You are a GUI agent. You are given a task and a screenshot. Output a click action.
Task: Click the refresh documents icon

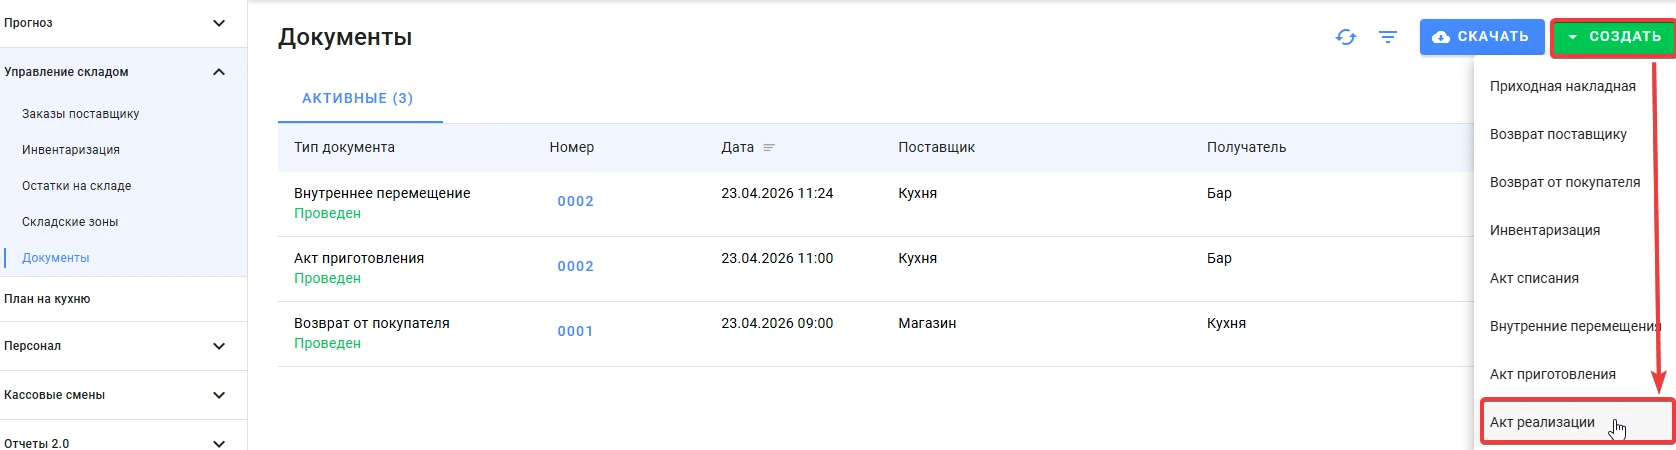[x=1346, y=37]
